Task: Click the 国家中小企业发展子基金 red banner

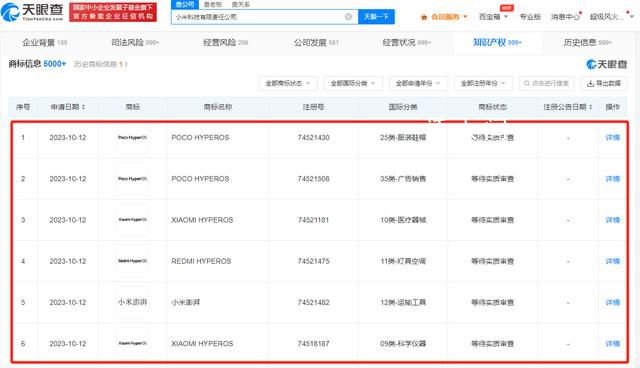Action: coord(113,12)
